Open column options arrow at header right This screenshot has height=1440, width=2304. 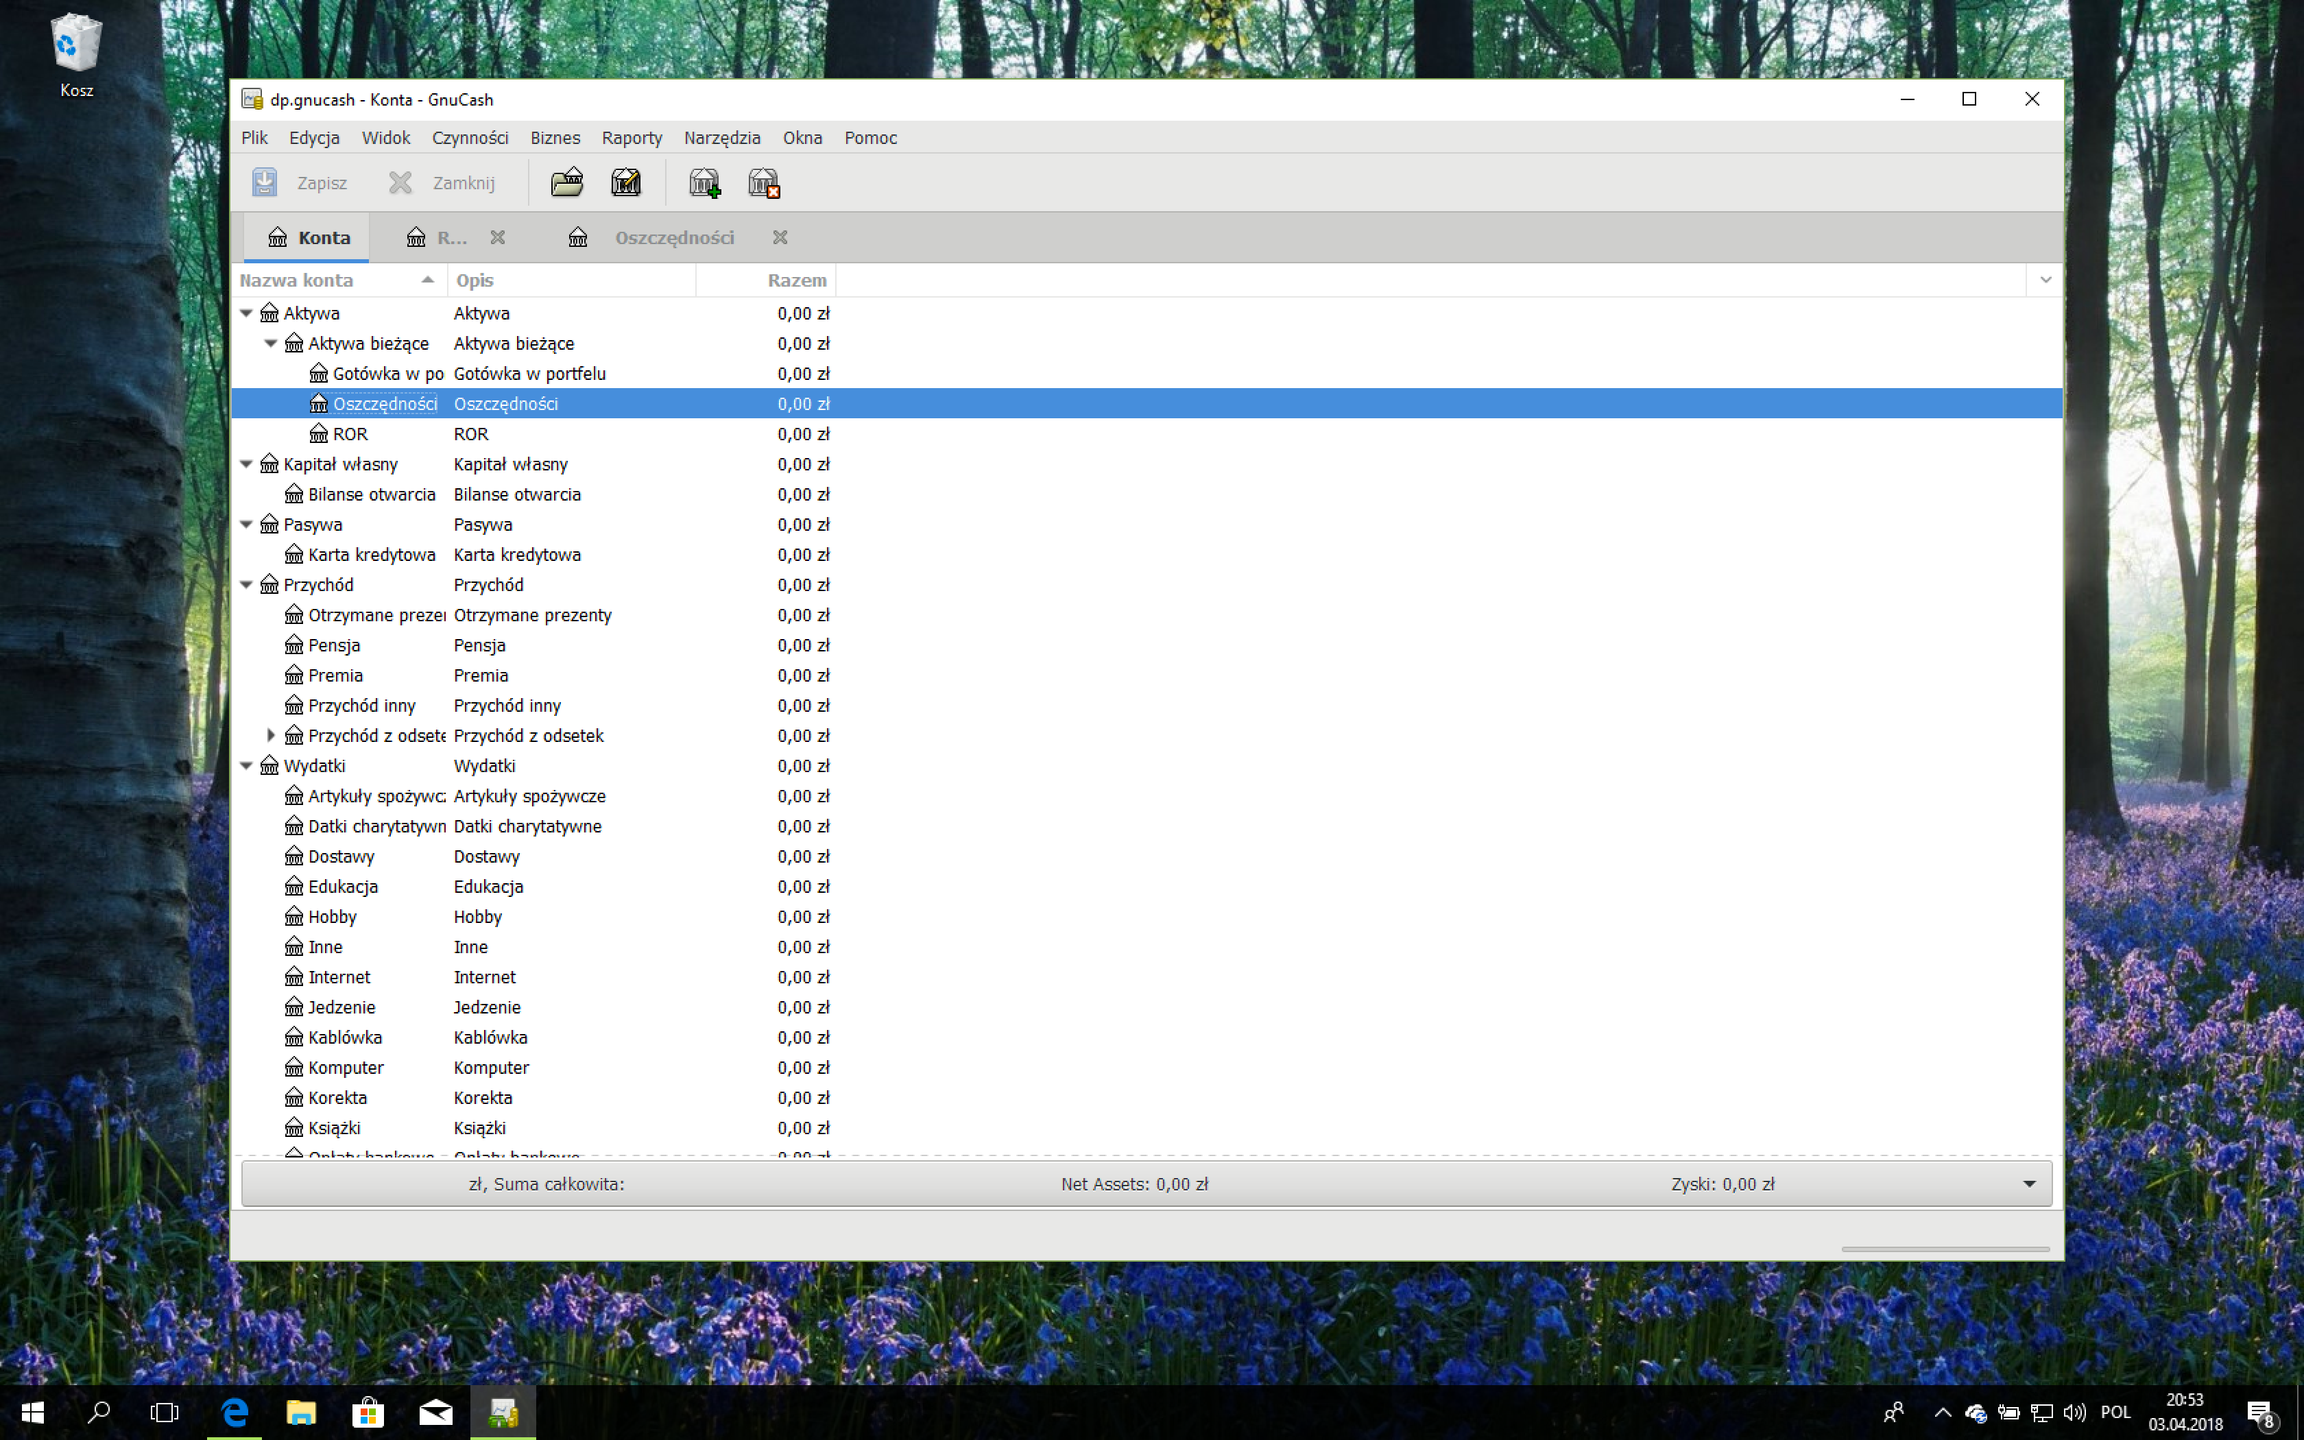(2045, 281)
